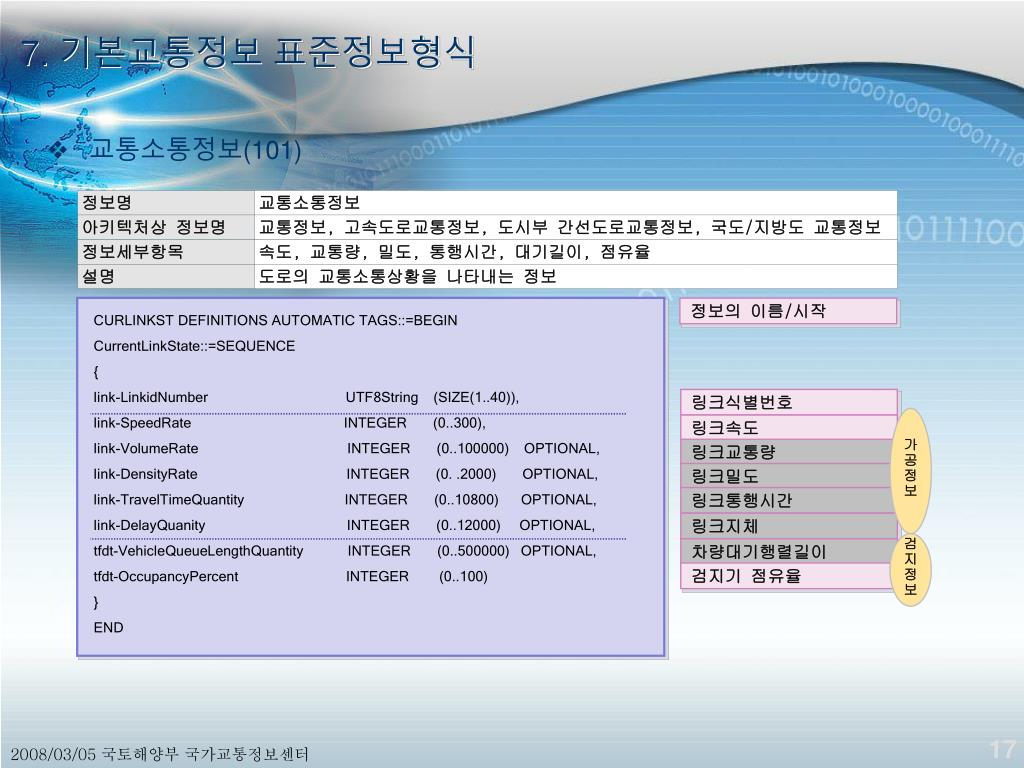Click the '(0..10800)' range value
Image resolution: width=1024 pixels, height=768 pixels.
pos(466,500)
